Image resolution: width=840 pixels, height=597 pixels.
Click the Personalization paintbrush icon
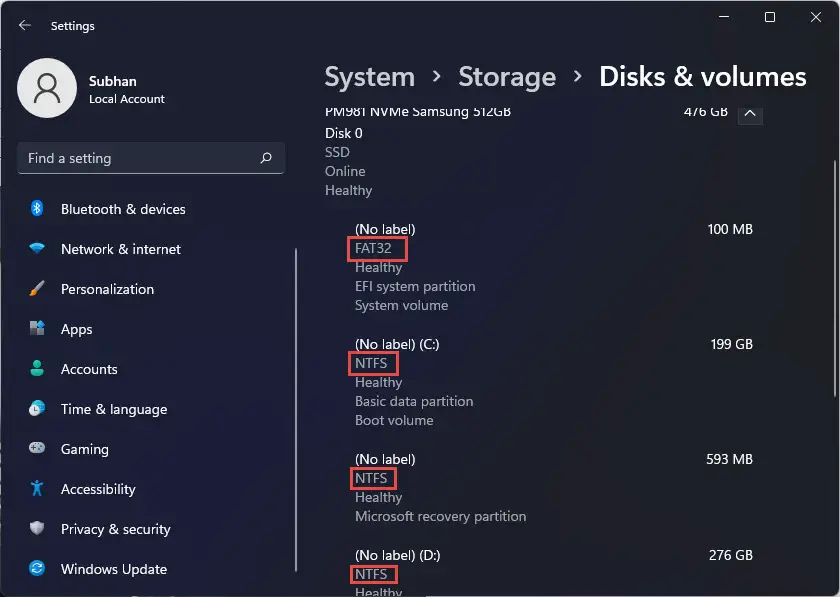(x=37, y=288)
